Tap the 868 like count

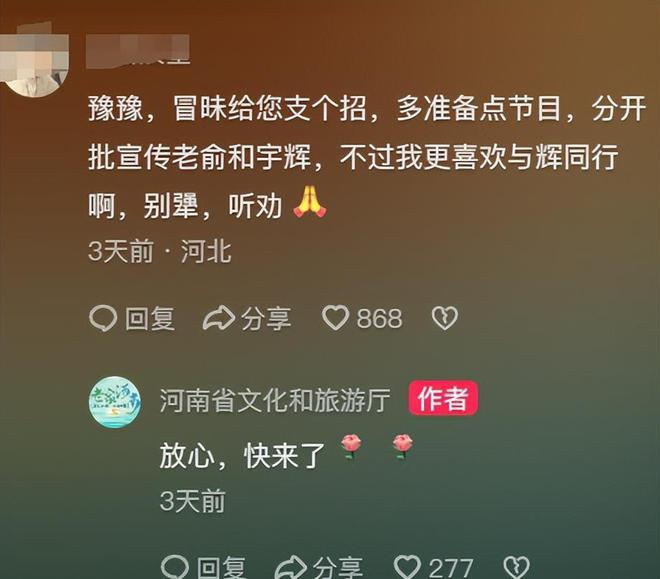[x=380, y=319]
